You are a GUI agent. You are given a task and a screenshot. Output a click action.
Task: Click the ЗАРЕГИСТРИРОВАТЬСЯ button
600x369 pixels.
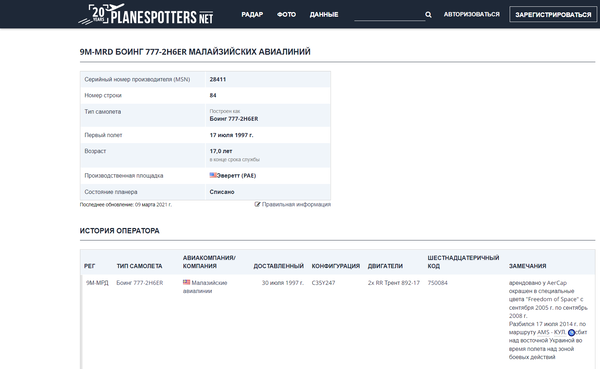click(x=553, y=15)
